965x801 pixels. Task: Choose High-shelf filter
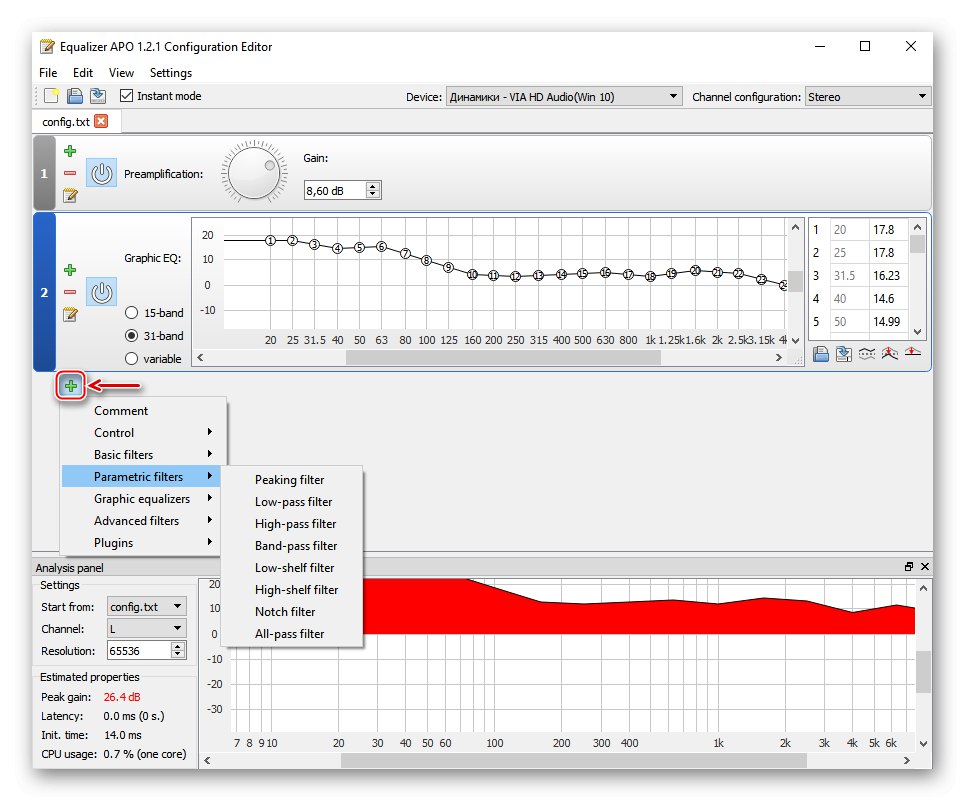pyautogui.click(x=292, y=590)
